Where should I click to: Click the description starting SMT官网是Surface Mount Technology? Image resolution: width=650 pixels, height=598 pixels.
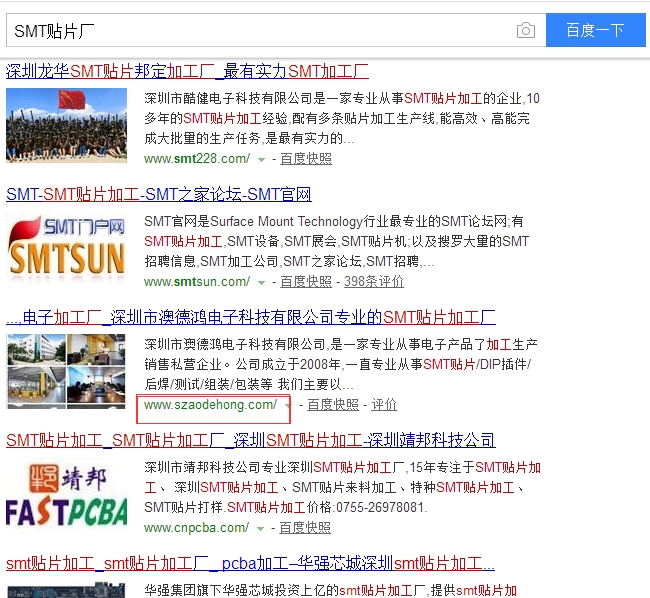coord(337,241)
